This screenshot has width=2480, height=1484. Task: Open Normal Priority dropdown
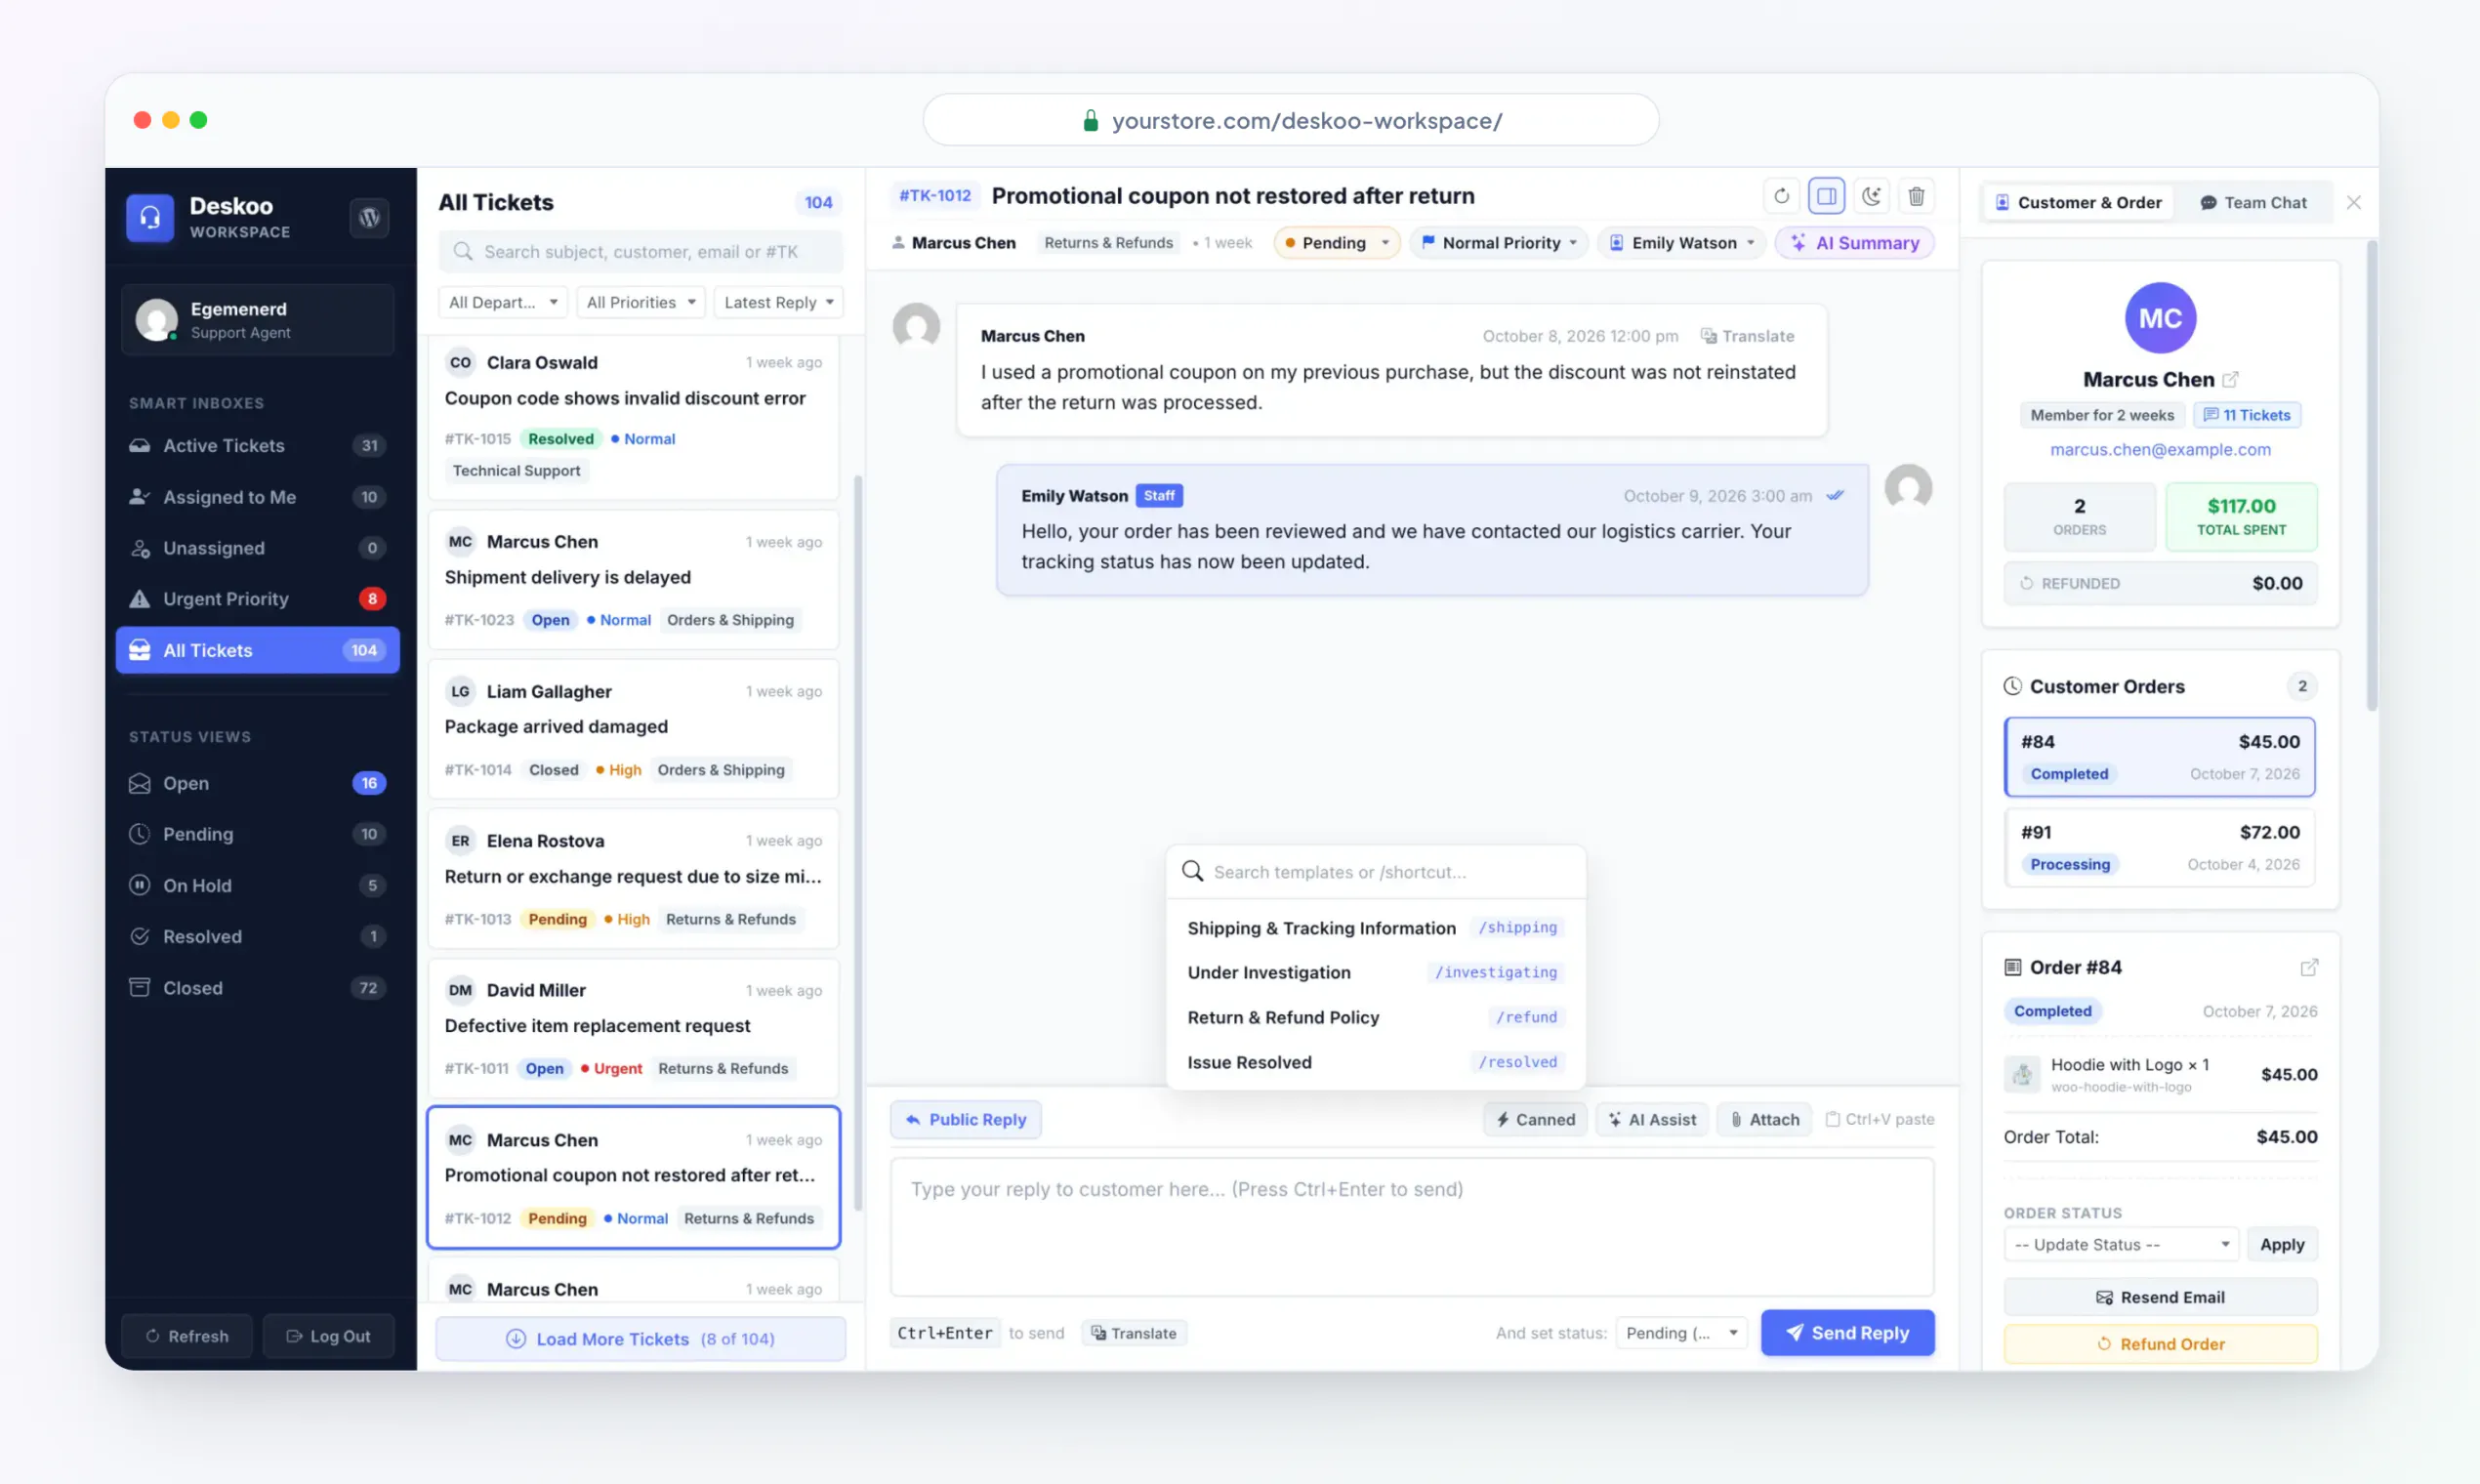click(1498, 243)
